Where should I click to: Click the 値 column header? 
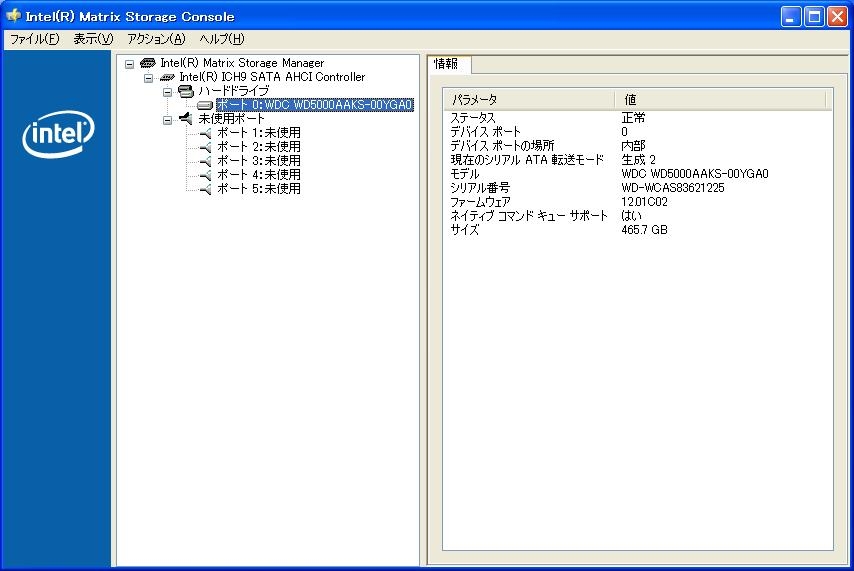point(721,100)
